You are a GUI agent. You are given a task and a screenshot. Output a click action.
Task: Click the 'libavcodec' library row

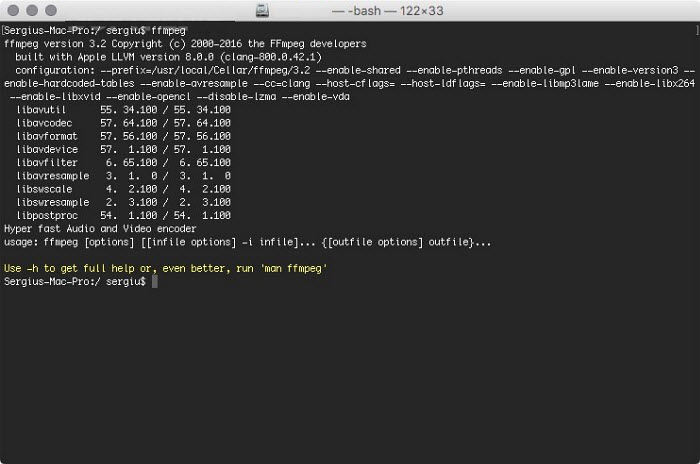(124, 123)
